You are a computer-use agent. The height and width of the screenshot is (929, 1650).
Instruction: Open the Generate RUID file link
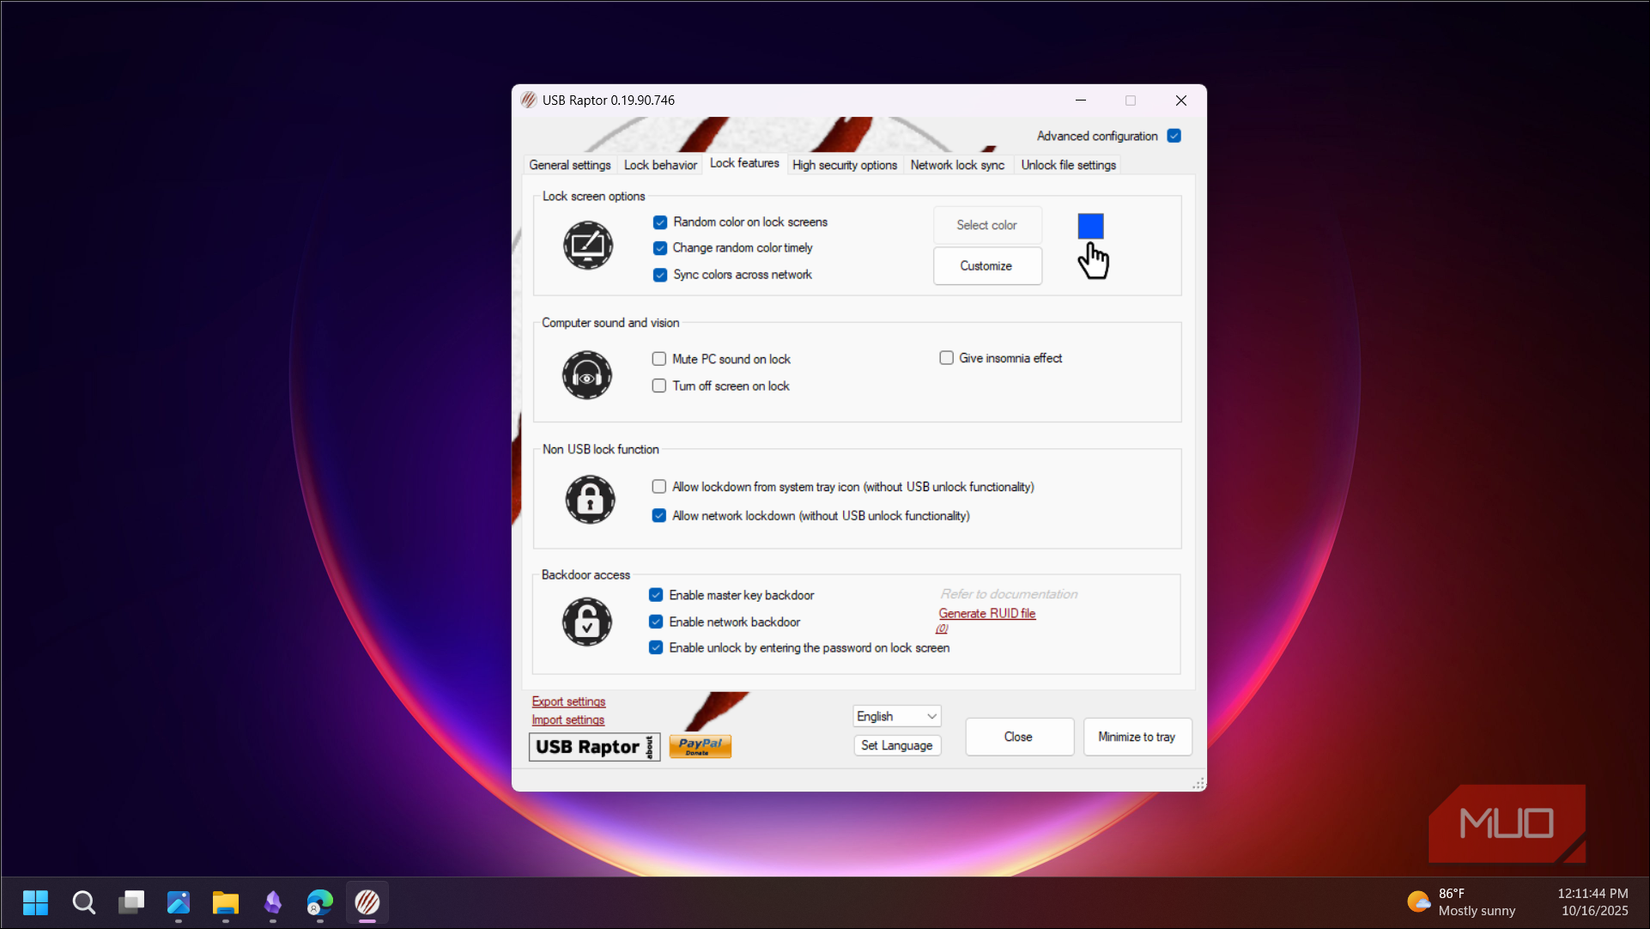pyautogui.click(x=986, y=613)
